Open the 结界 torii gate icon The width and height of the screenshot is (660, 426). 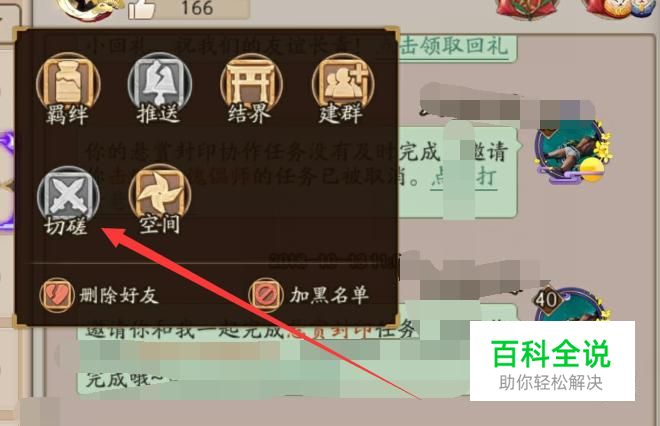[251, 84]
